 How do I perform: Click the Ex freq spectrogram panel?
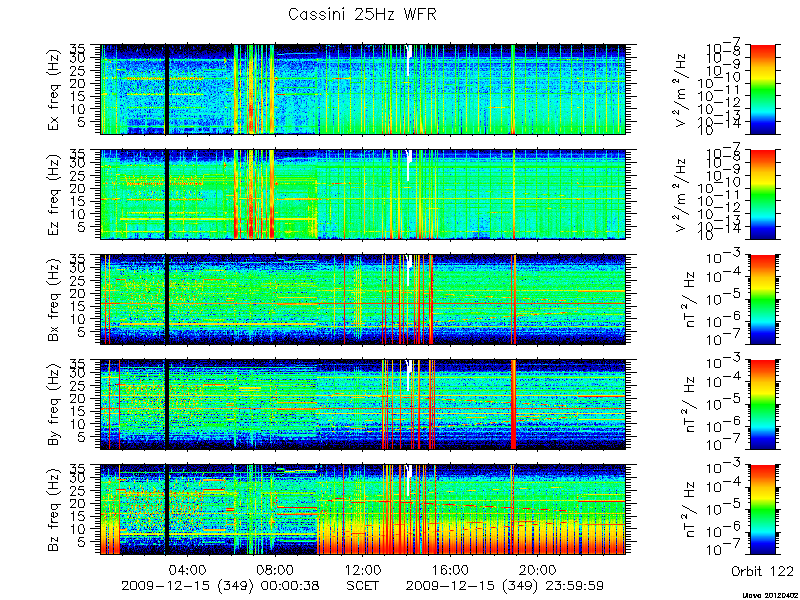point(363,89)
